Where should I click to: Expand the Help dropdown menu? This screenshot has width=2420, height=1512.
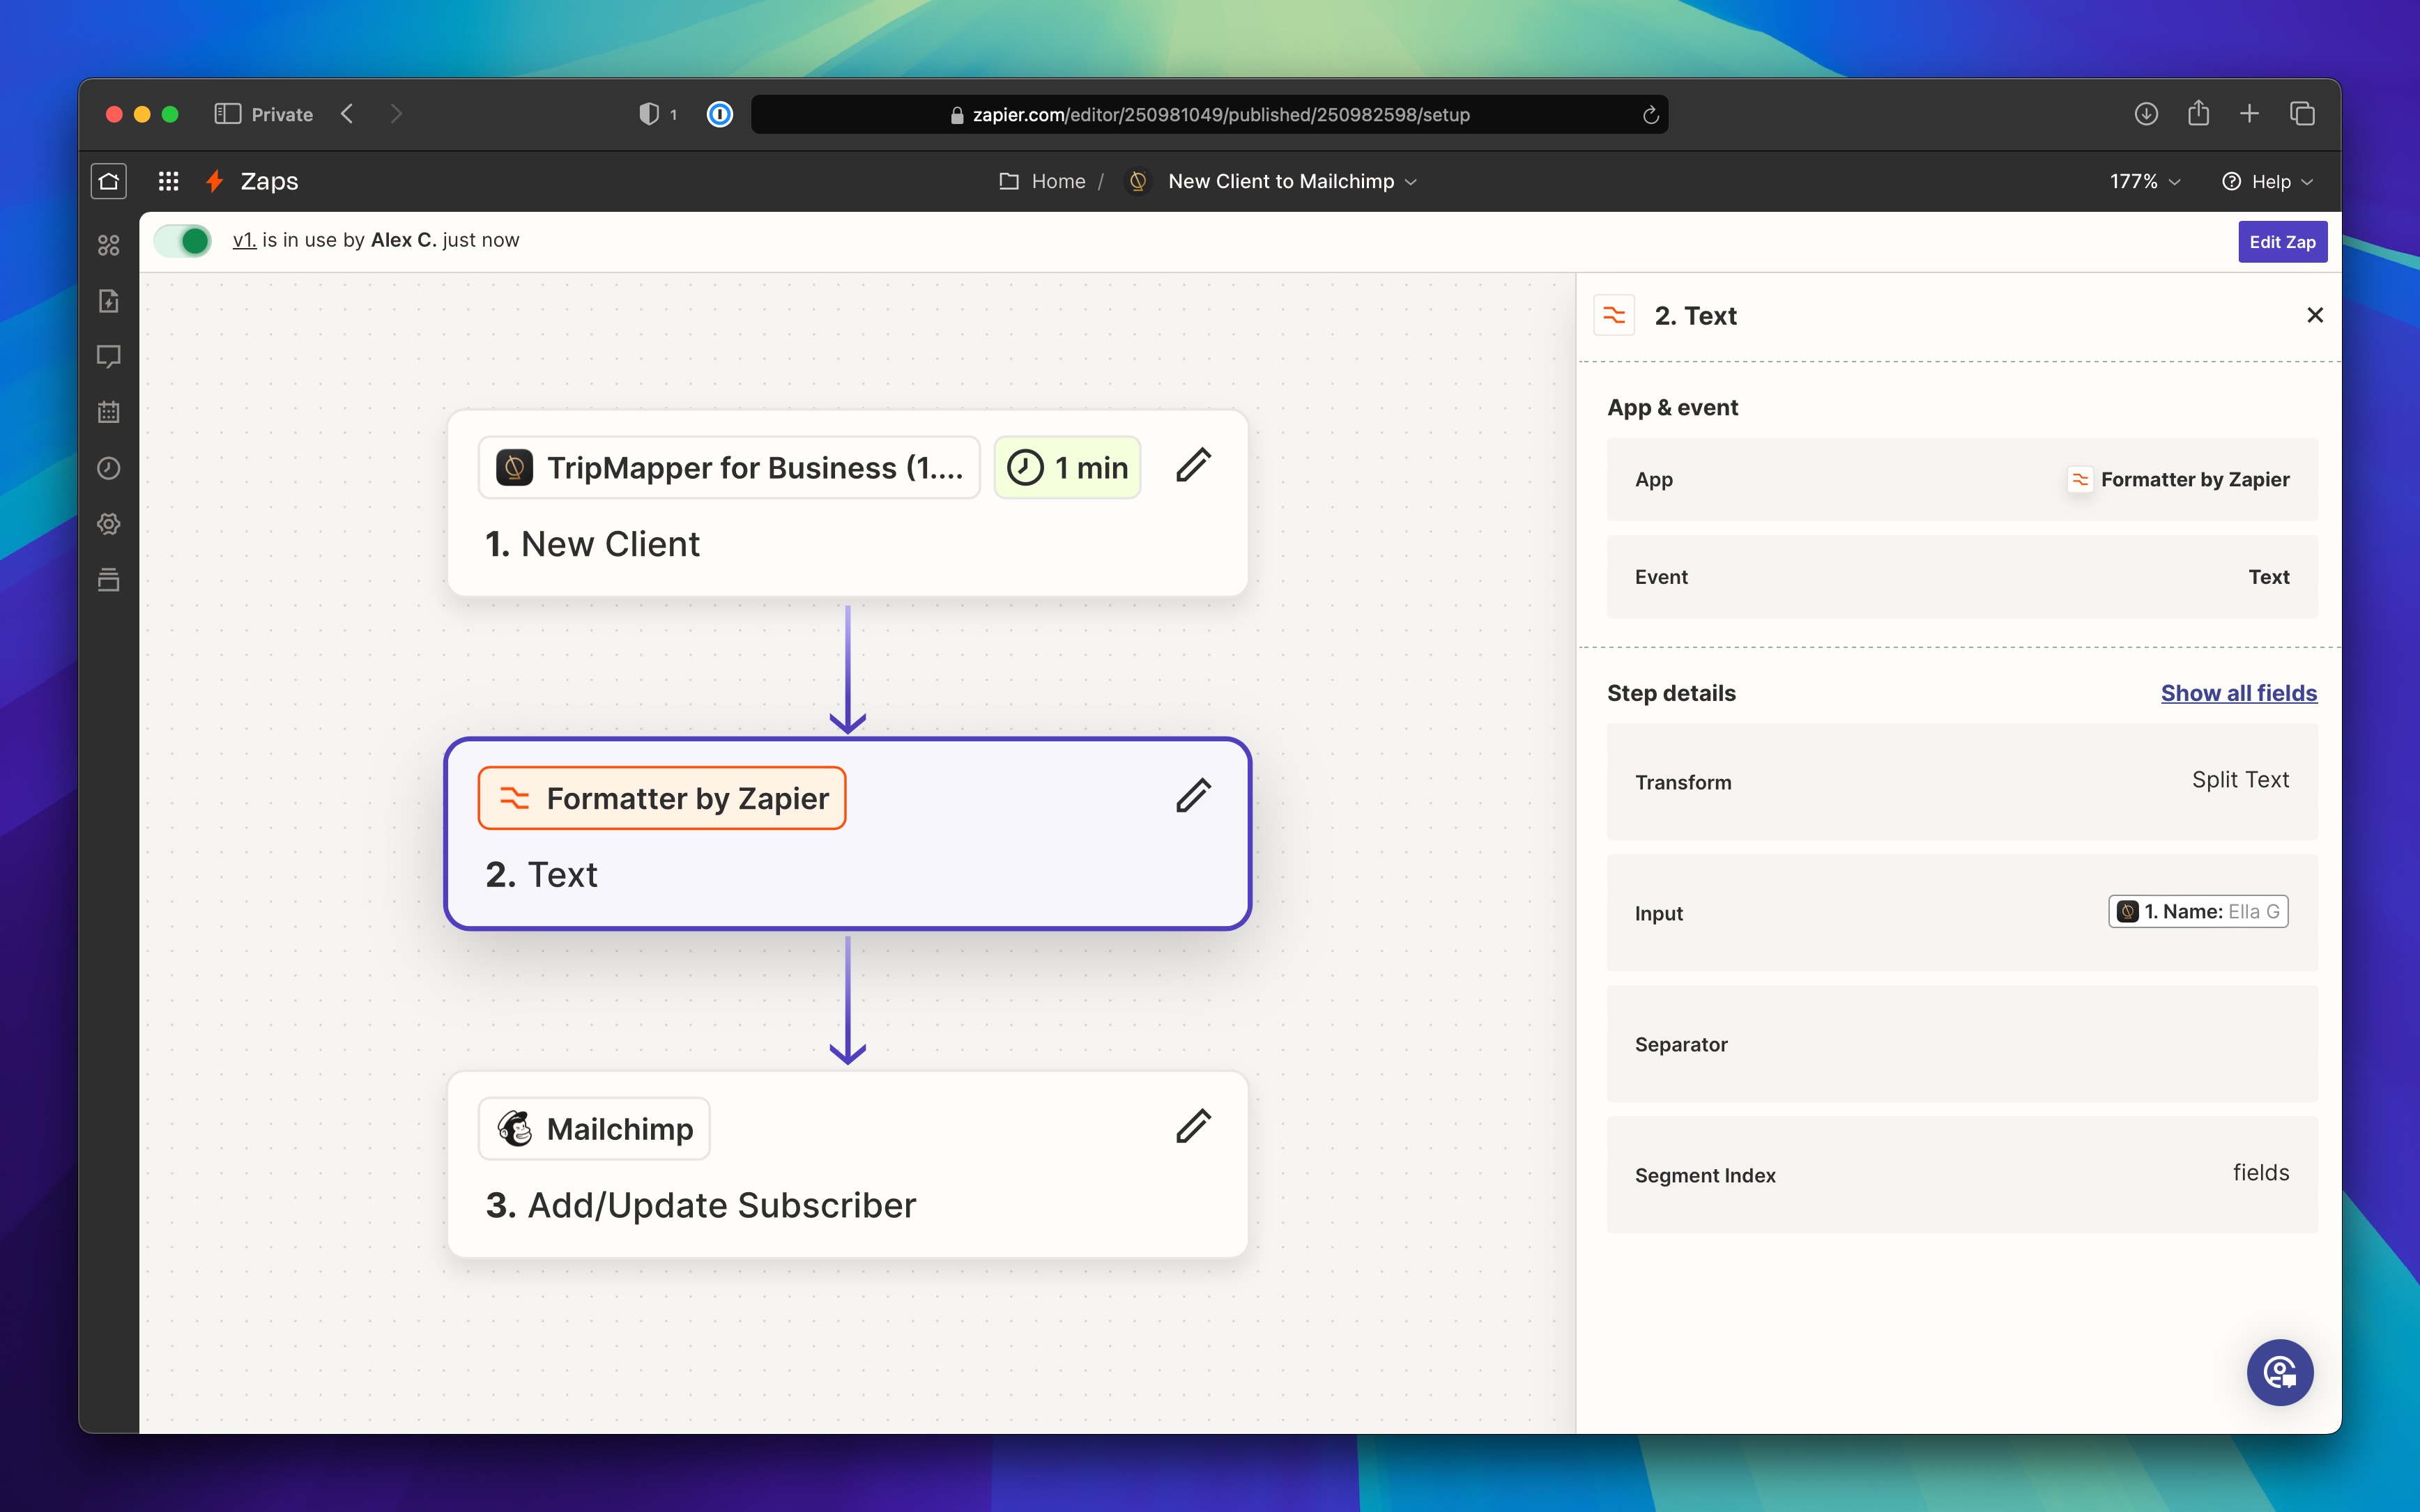click(x=2267, y=181)
